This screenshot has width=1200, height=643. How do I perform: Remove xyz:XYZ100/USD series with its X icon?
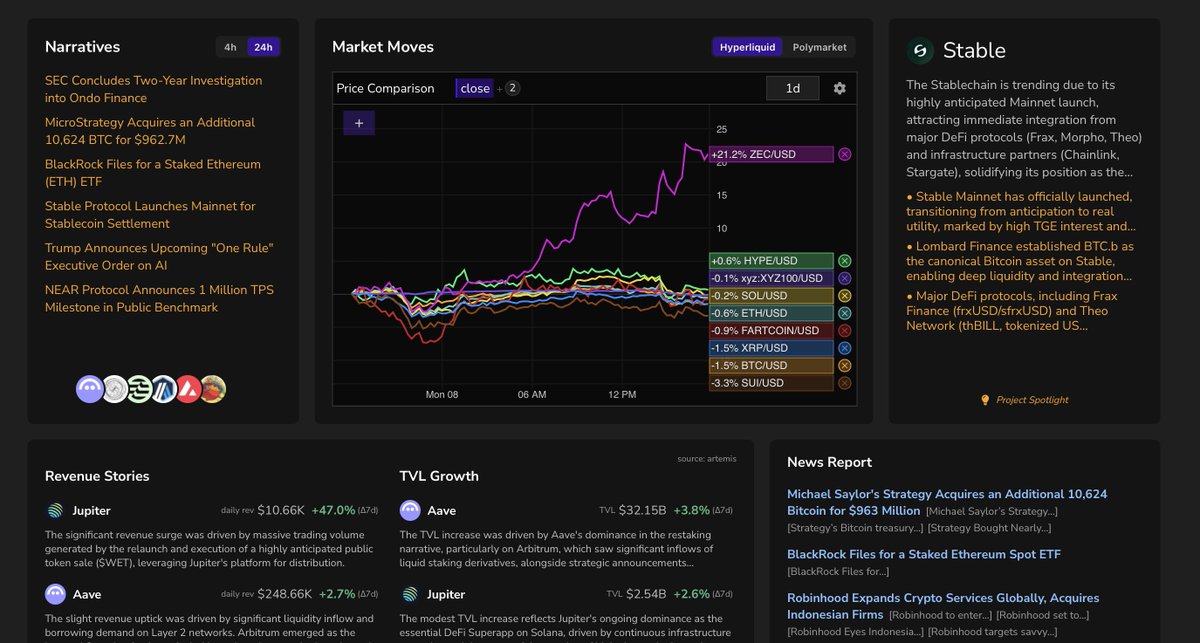tap(845, 278)
